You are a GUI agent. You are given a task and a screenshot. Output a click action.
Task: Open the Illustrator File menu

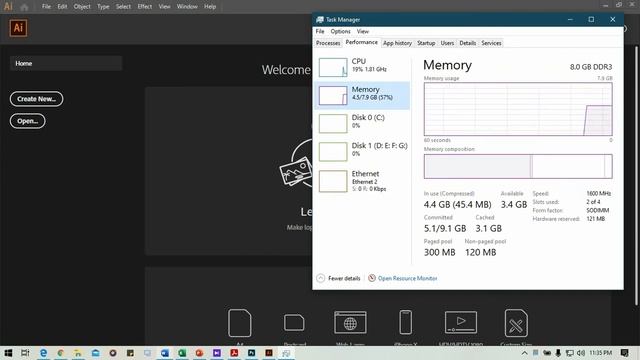(47, 7)
